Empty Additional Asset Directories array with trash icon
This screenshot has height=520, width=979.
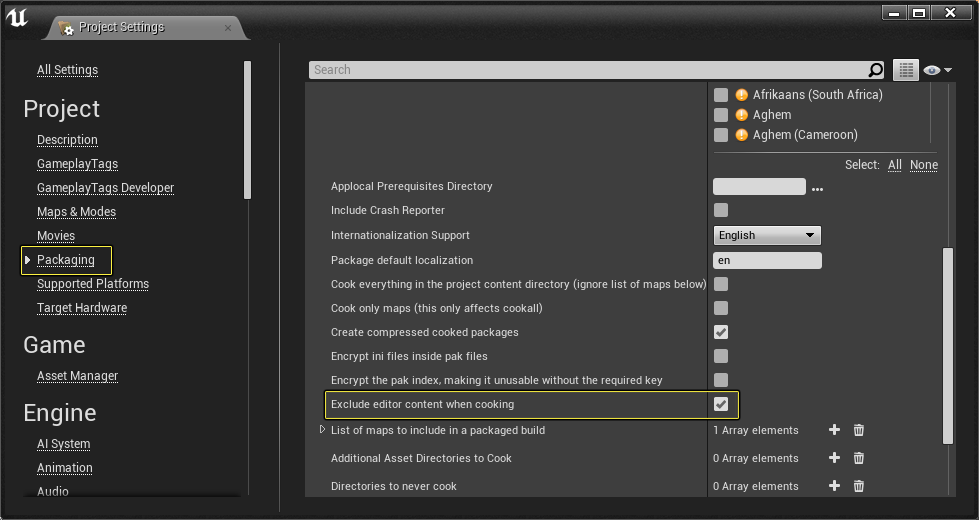pyautogui.click(x=858, y=458)
